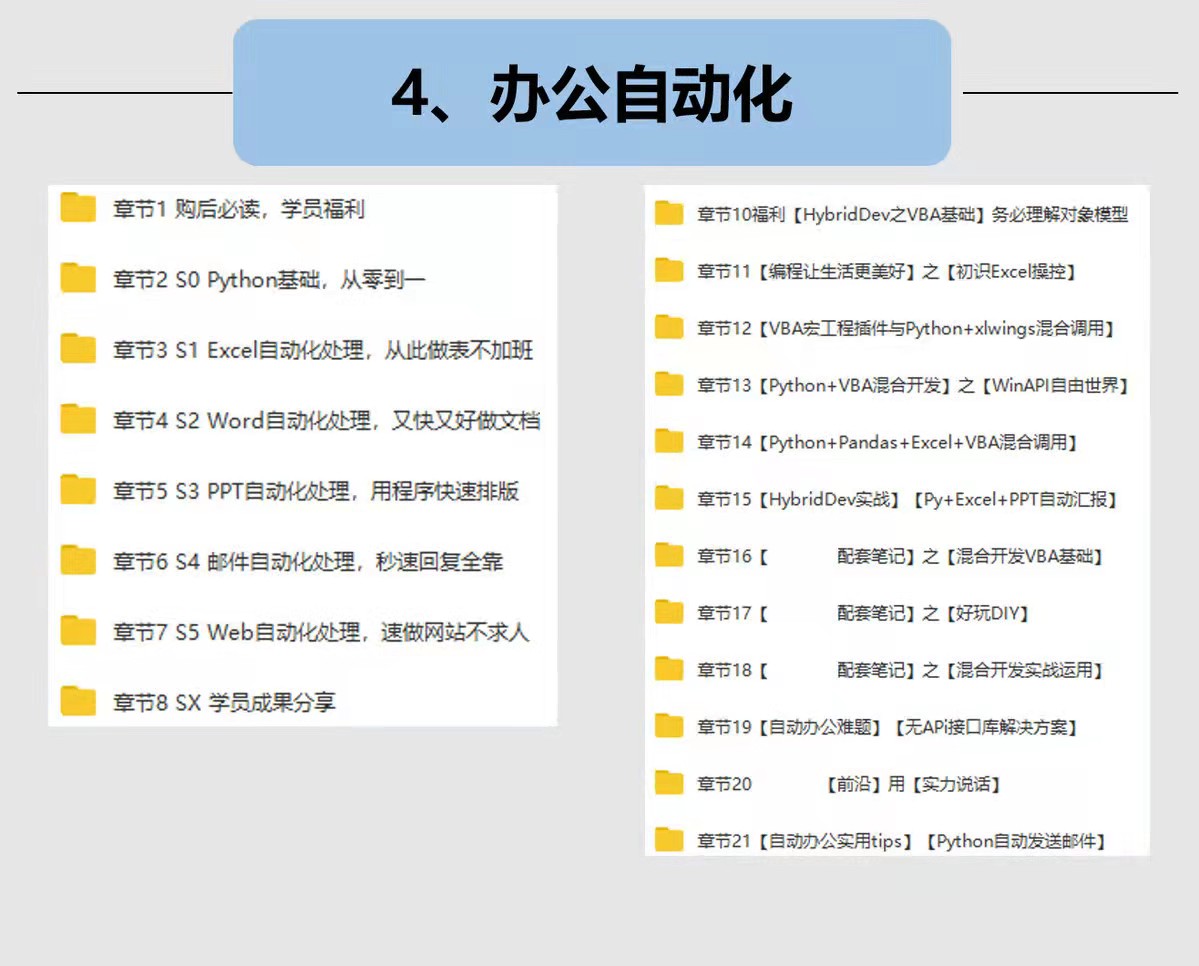The width and height of the screenshot is (1199, 966).
Task: Open 章节20 前沿 用实力说话 folder name
Action: pos(849,784)
